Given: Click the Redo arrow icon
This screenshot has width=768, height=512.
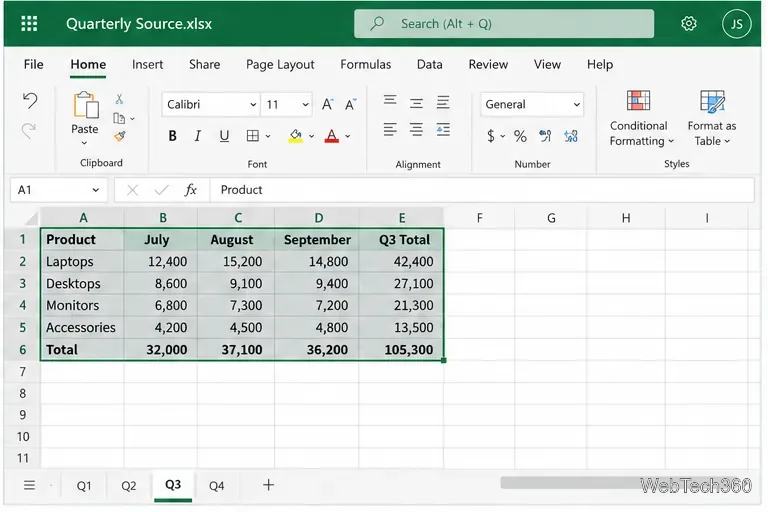Looking at the screenshot, I should (x=29, y=130).
